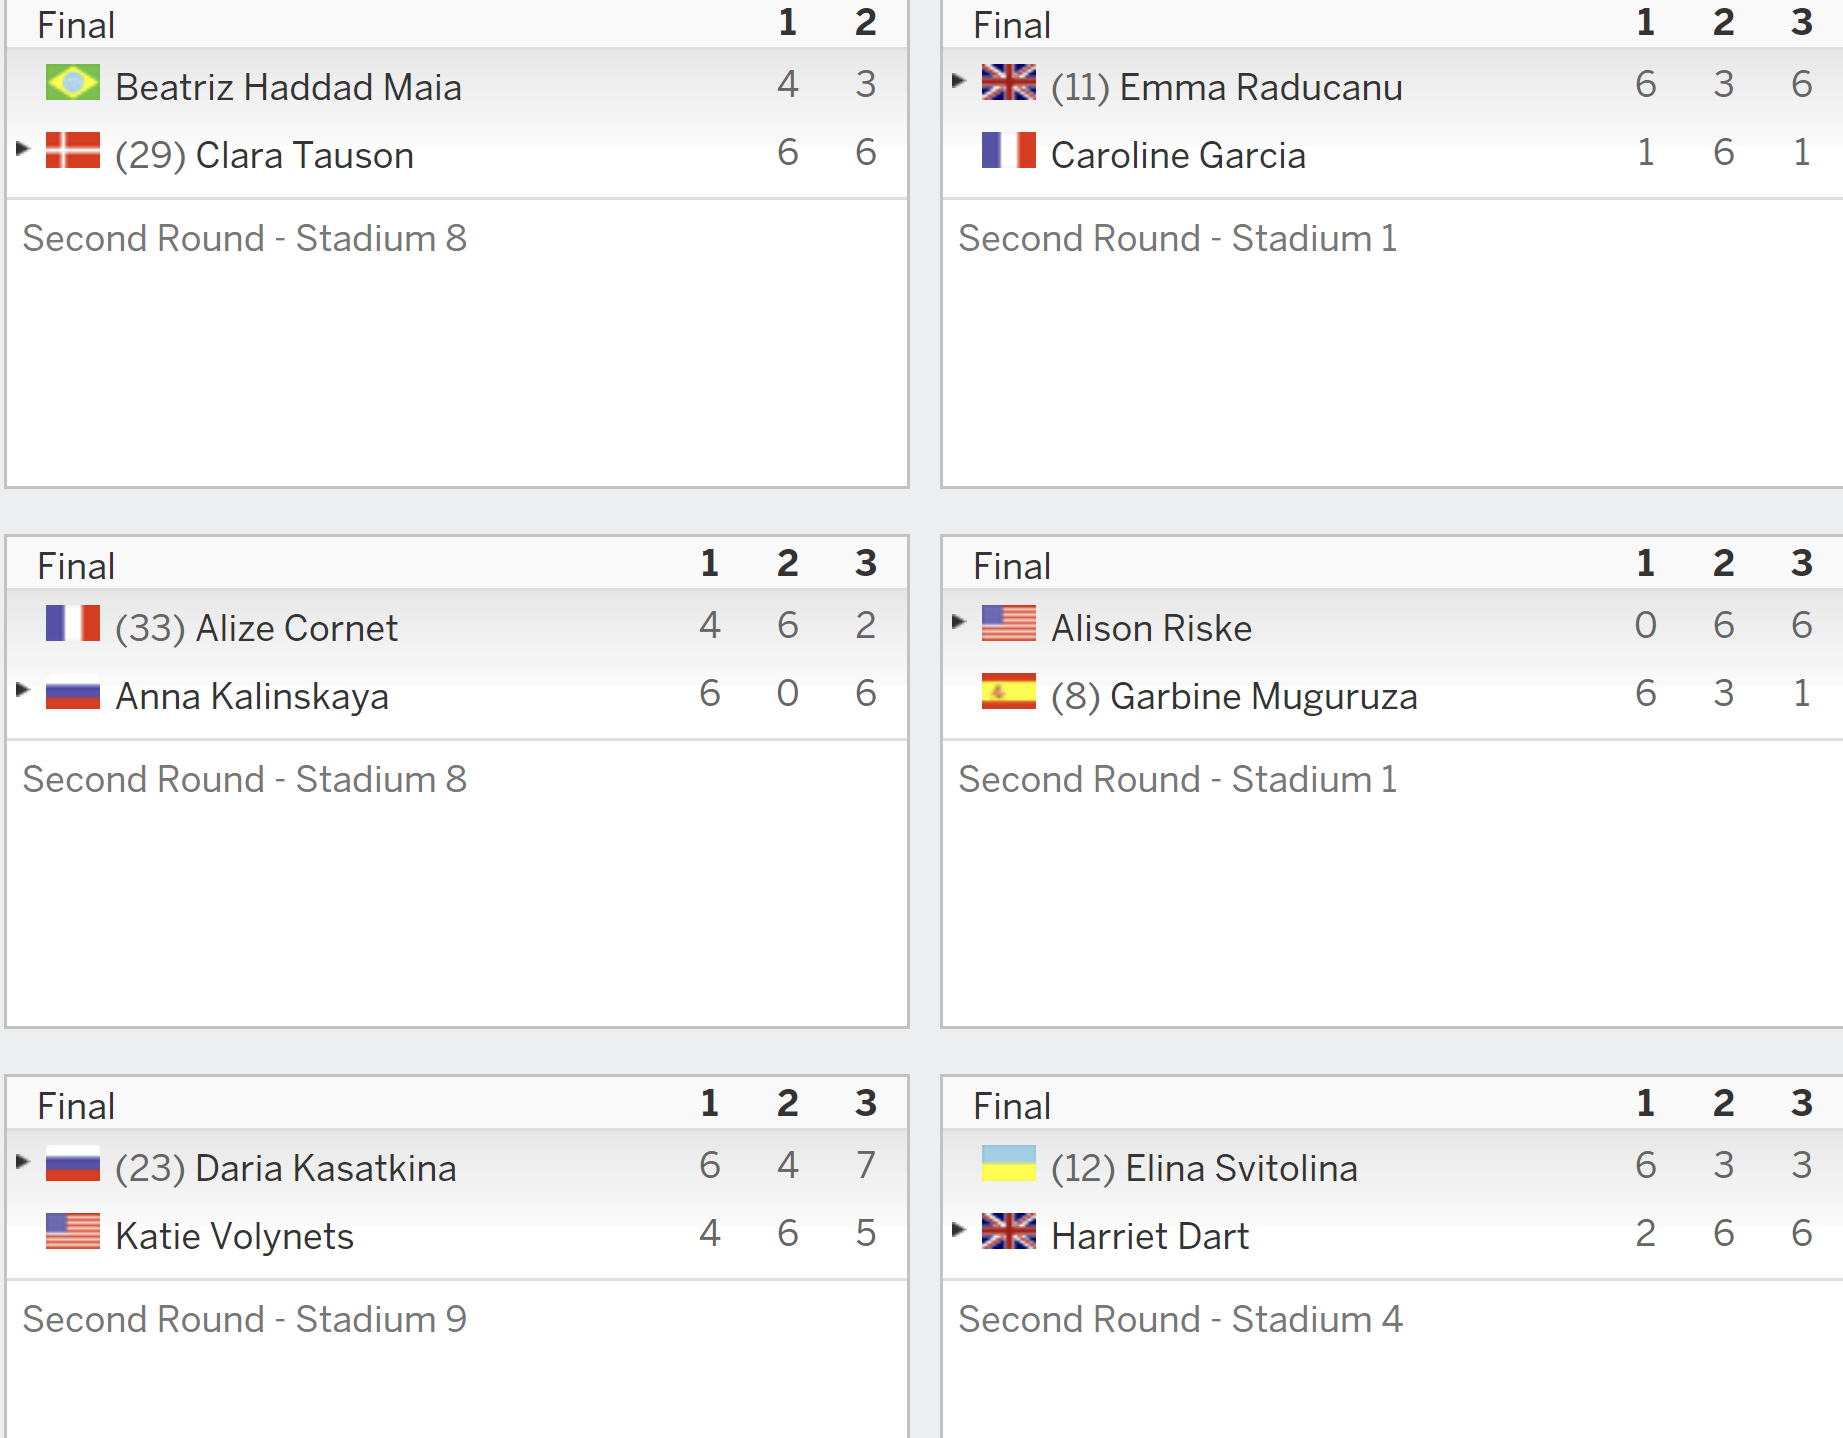The image size is (1843, 1438).
Task: Click the Brazil flag beside Beatriz Haddad Maia
Action: (x=73, y=83)
